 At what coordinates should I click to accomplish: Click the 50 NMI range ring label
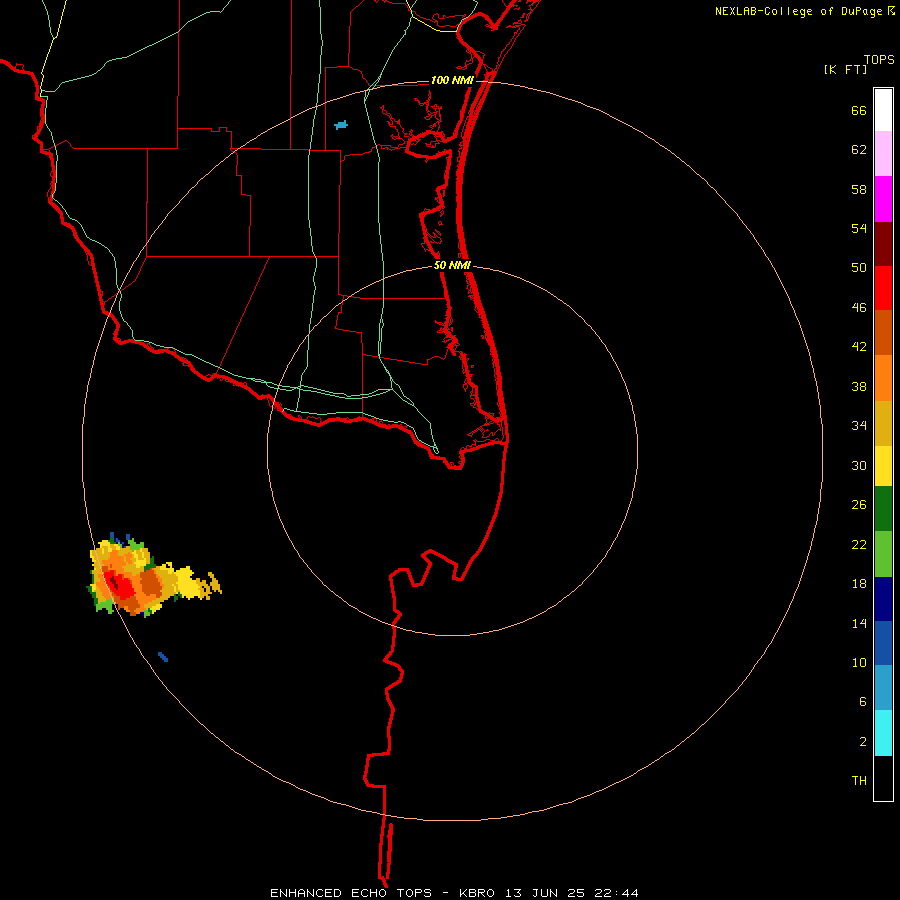coord(452,265)
